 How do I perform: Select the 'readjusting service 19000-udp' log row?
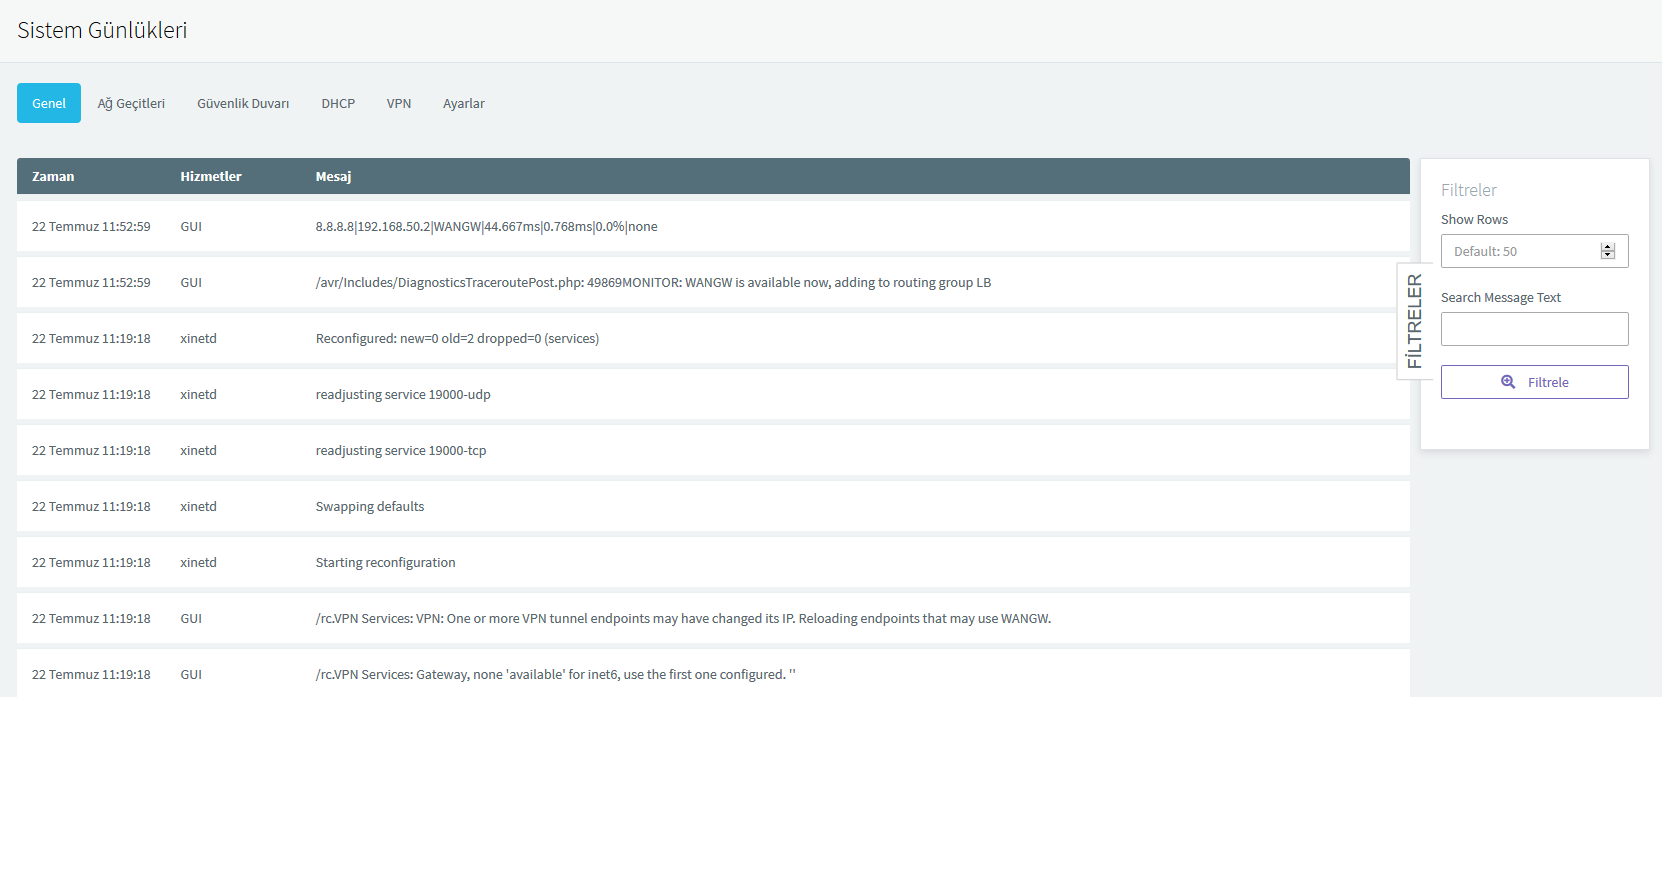point(403,395)
